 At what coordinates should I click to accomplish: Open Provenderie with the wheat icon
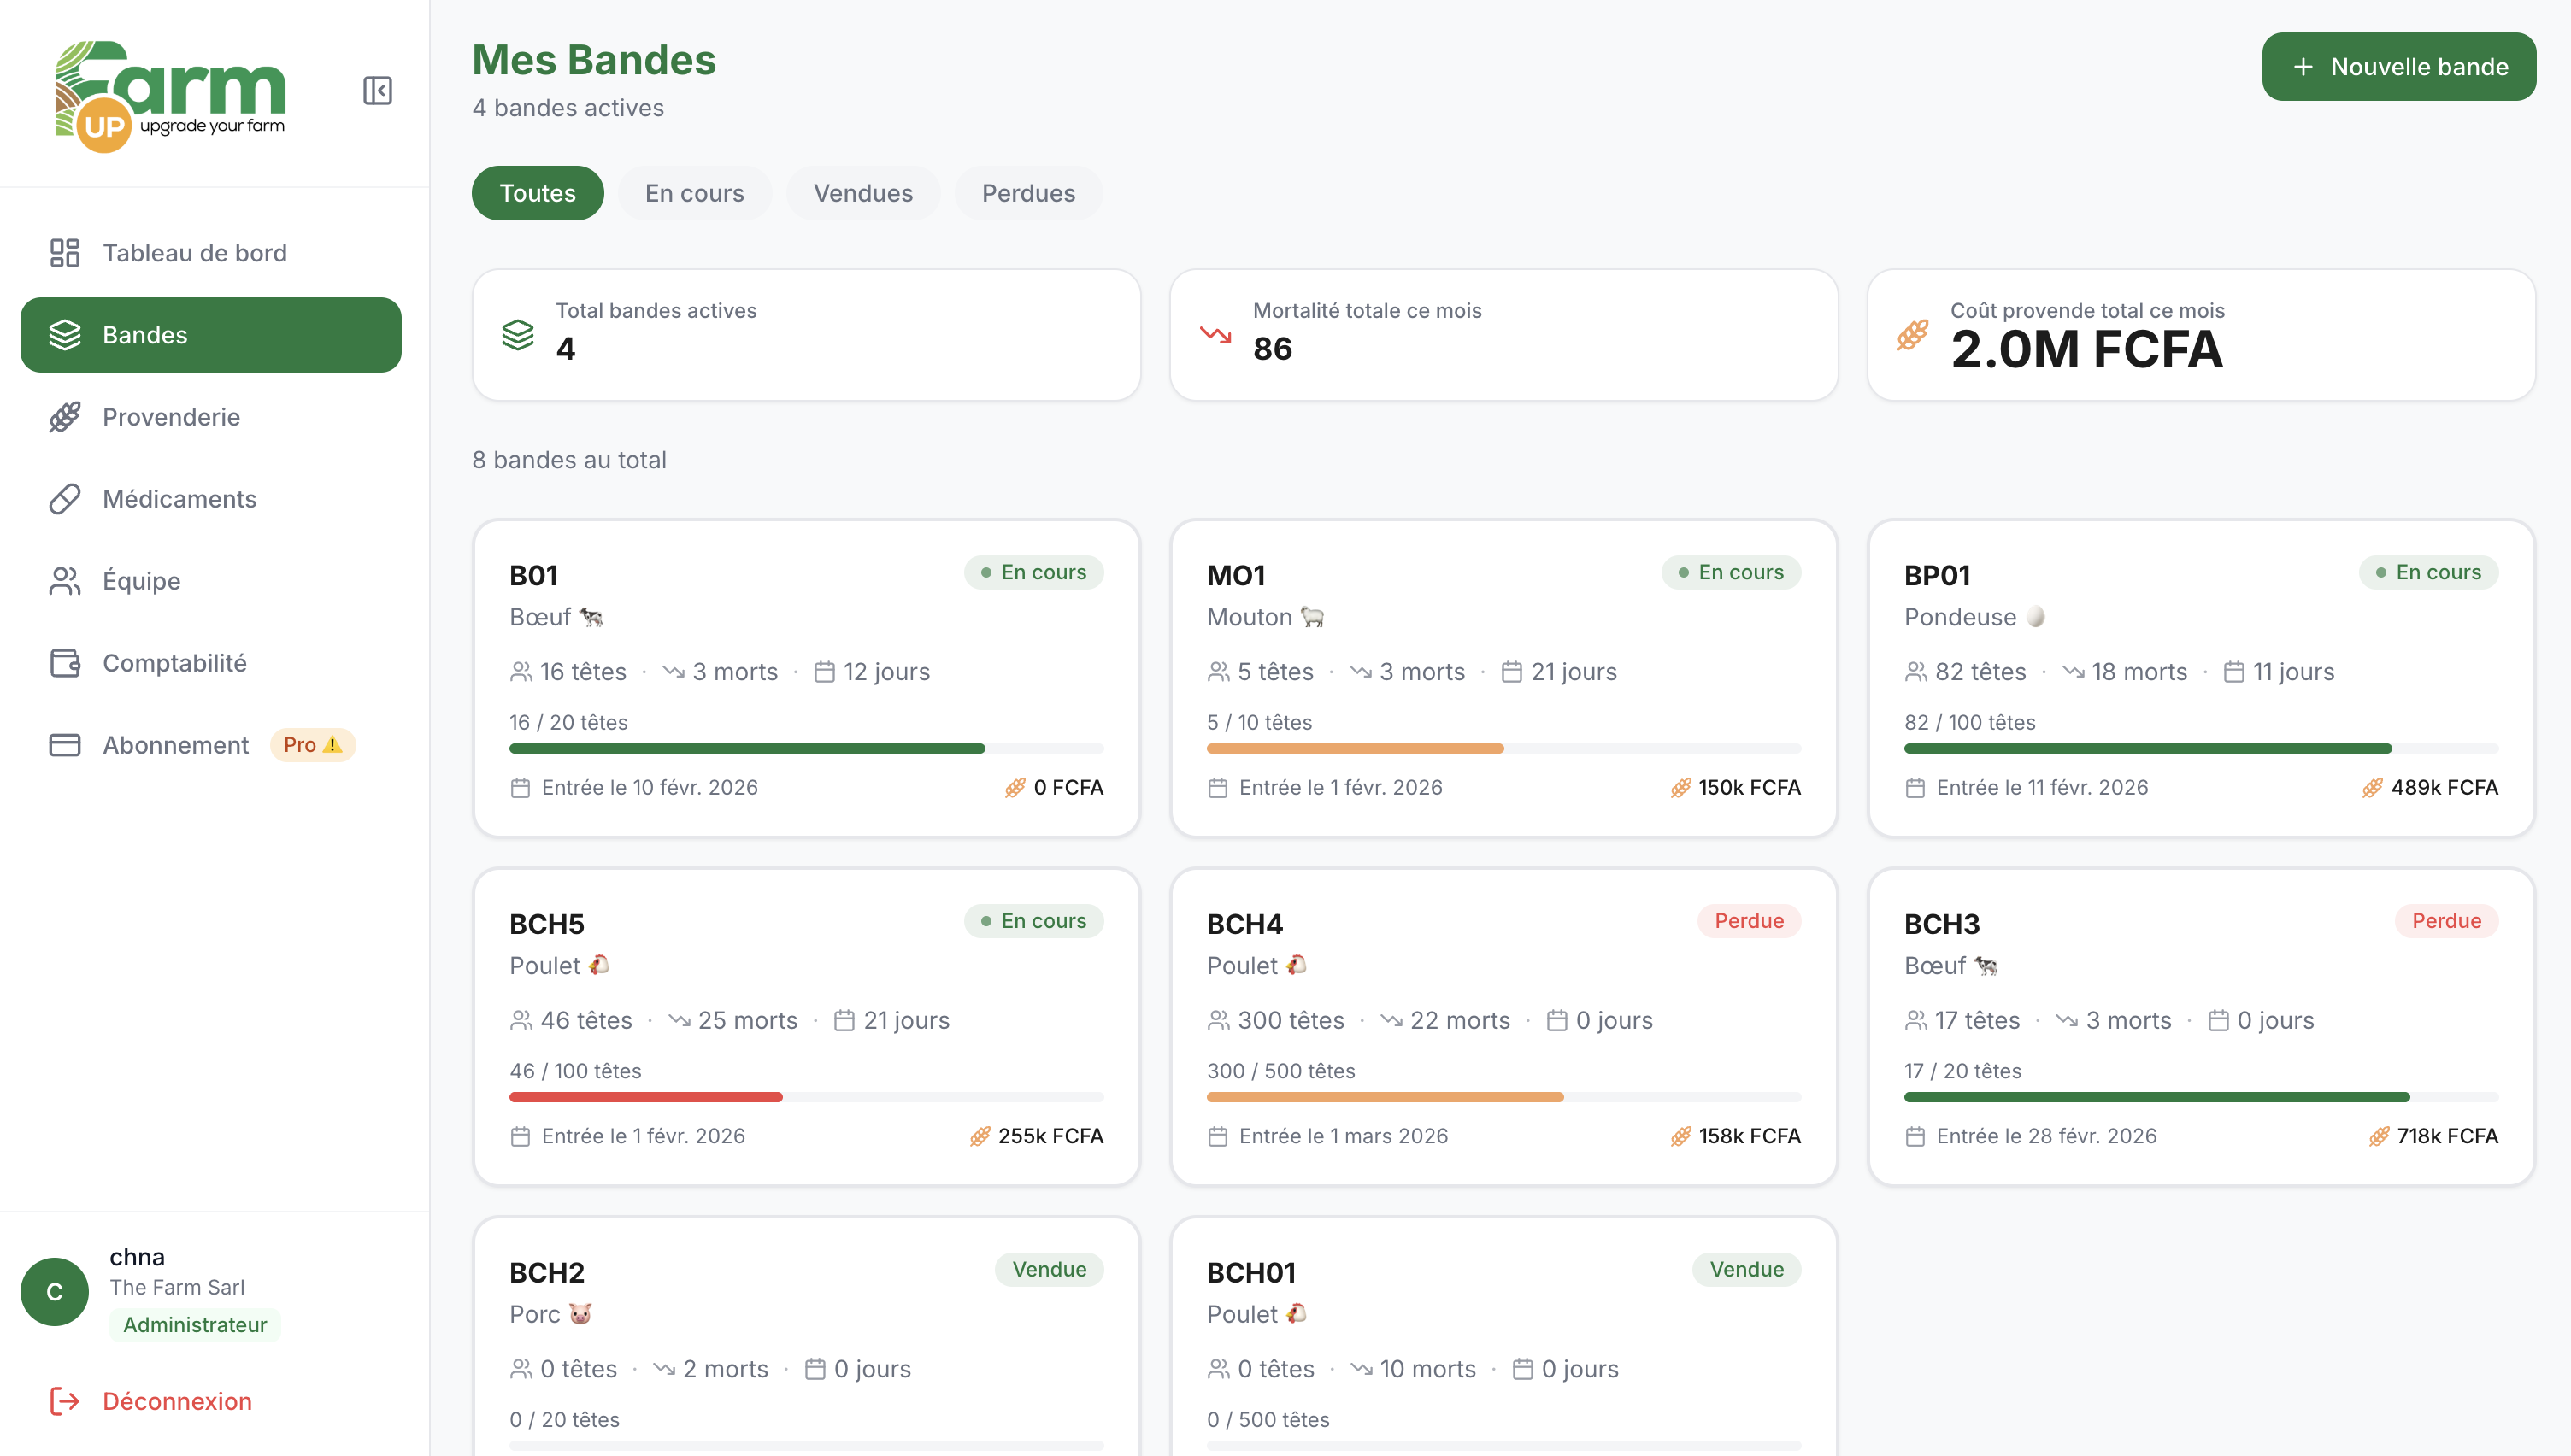(65, 417)
